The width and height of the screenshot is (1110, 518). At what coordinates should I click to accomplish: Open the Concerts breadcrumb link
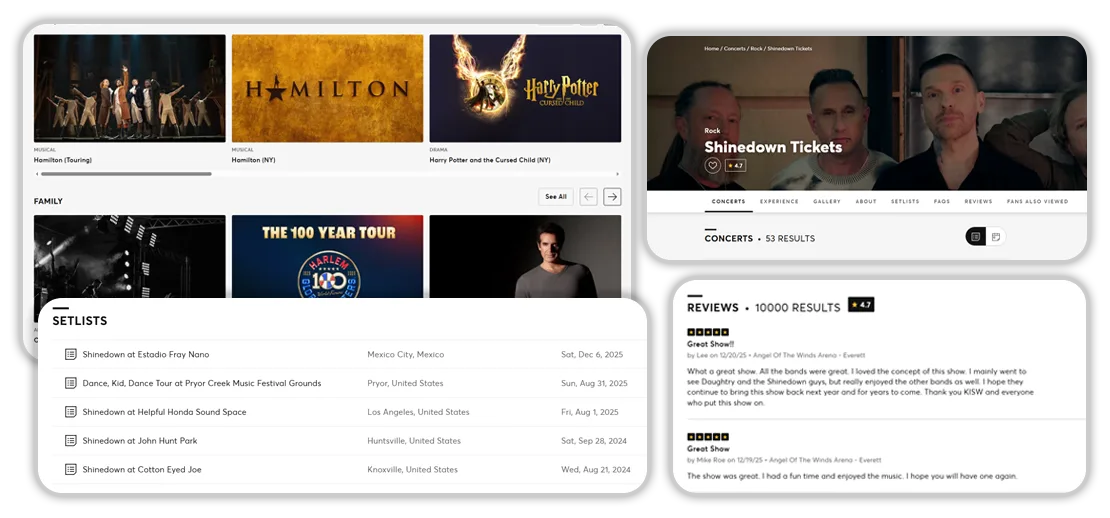pos(735,49)
